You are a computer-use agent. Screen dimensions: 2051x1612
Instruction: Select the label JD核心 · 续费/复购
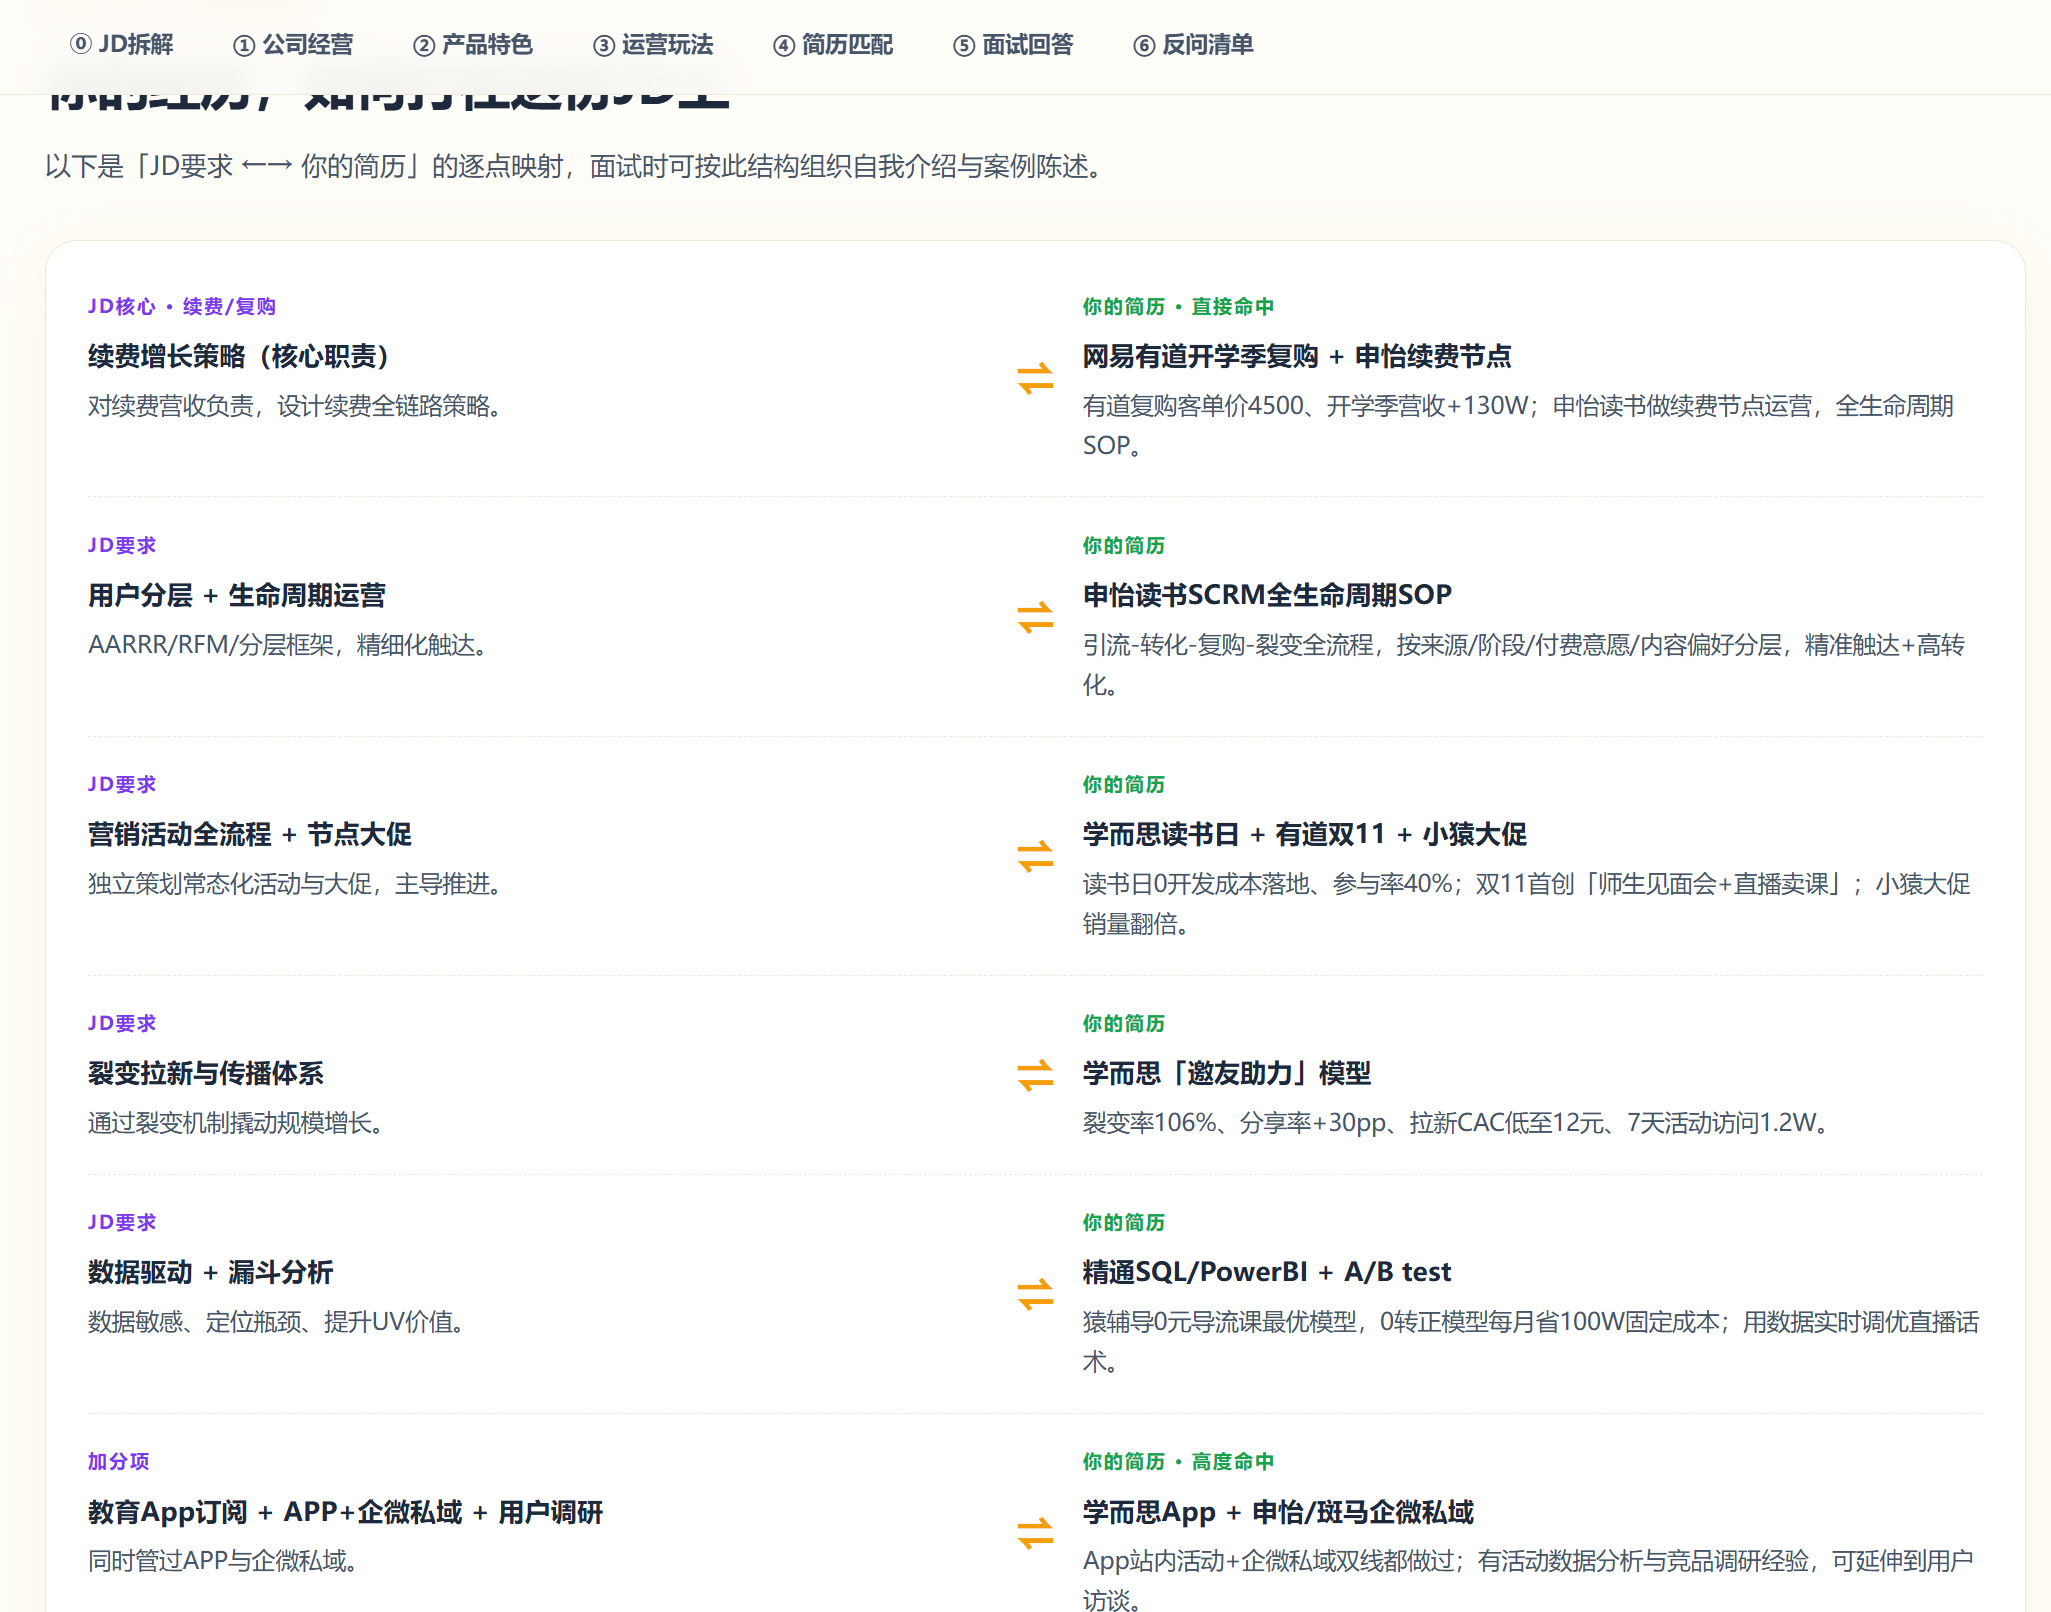[182, 306]
